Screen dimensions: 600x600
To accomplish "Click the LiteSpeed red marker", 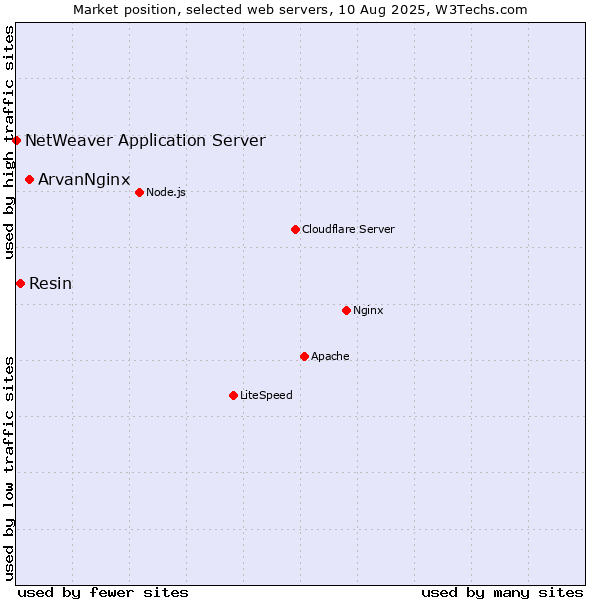I will 233,395.
